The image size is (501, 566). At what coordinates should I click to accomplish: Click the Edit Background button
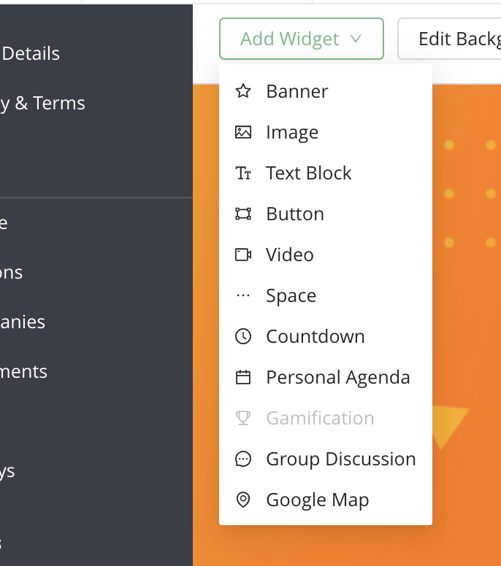point(449,39)
